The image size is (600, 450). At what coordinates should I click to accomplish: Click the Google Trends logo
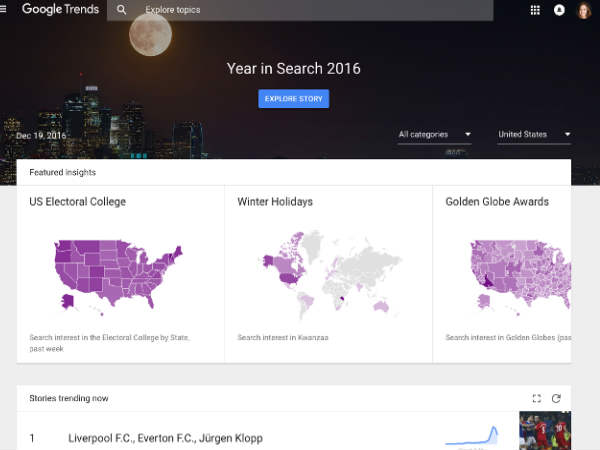click(60, 9)
